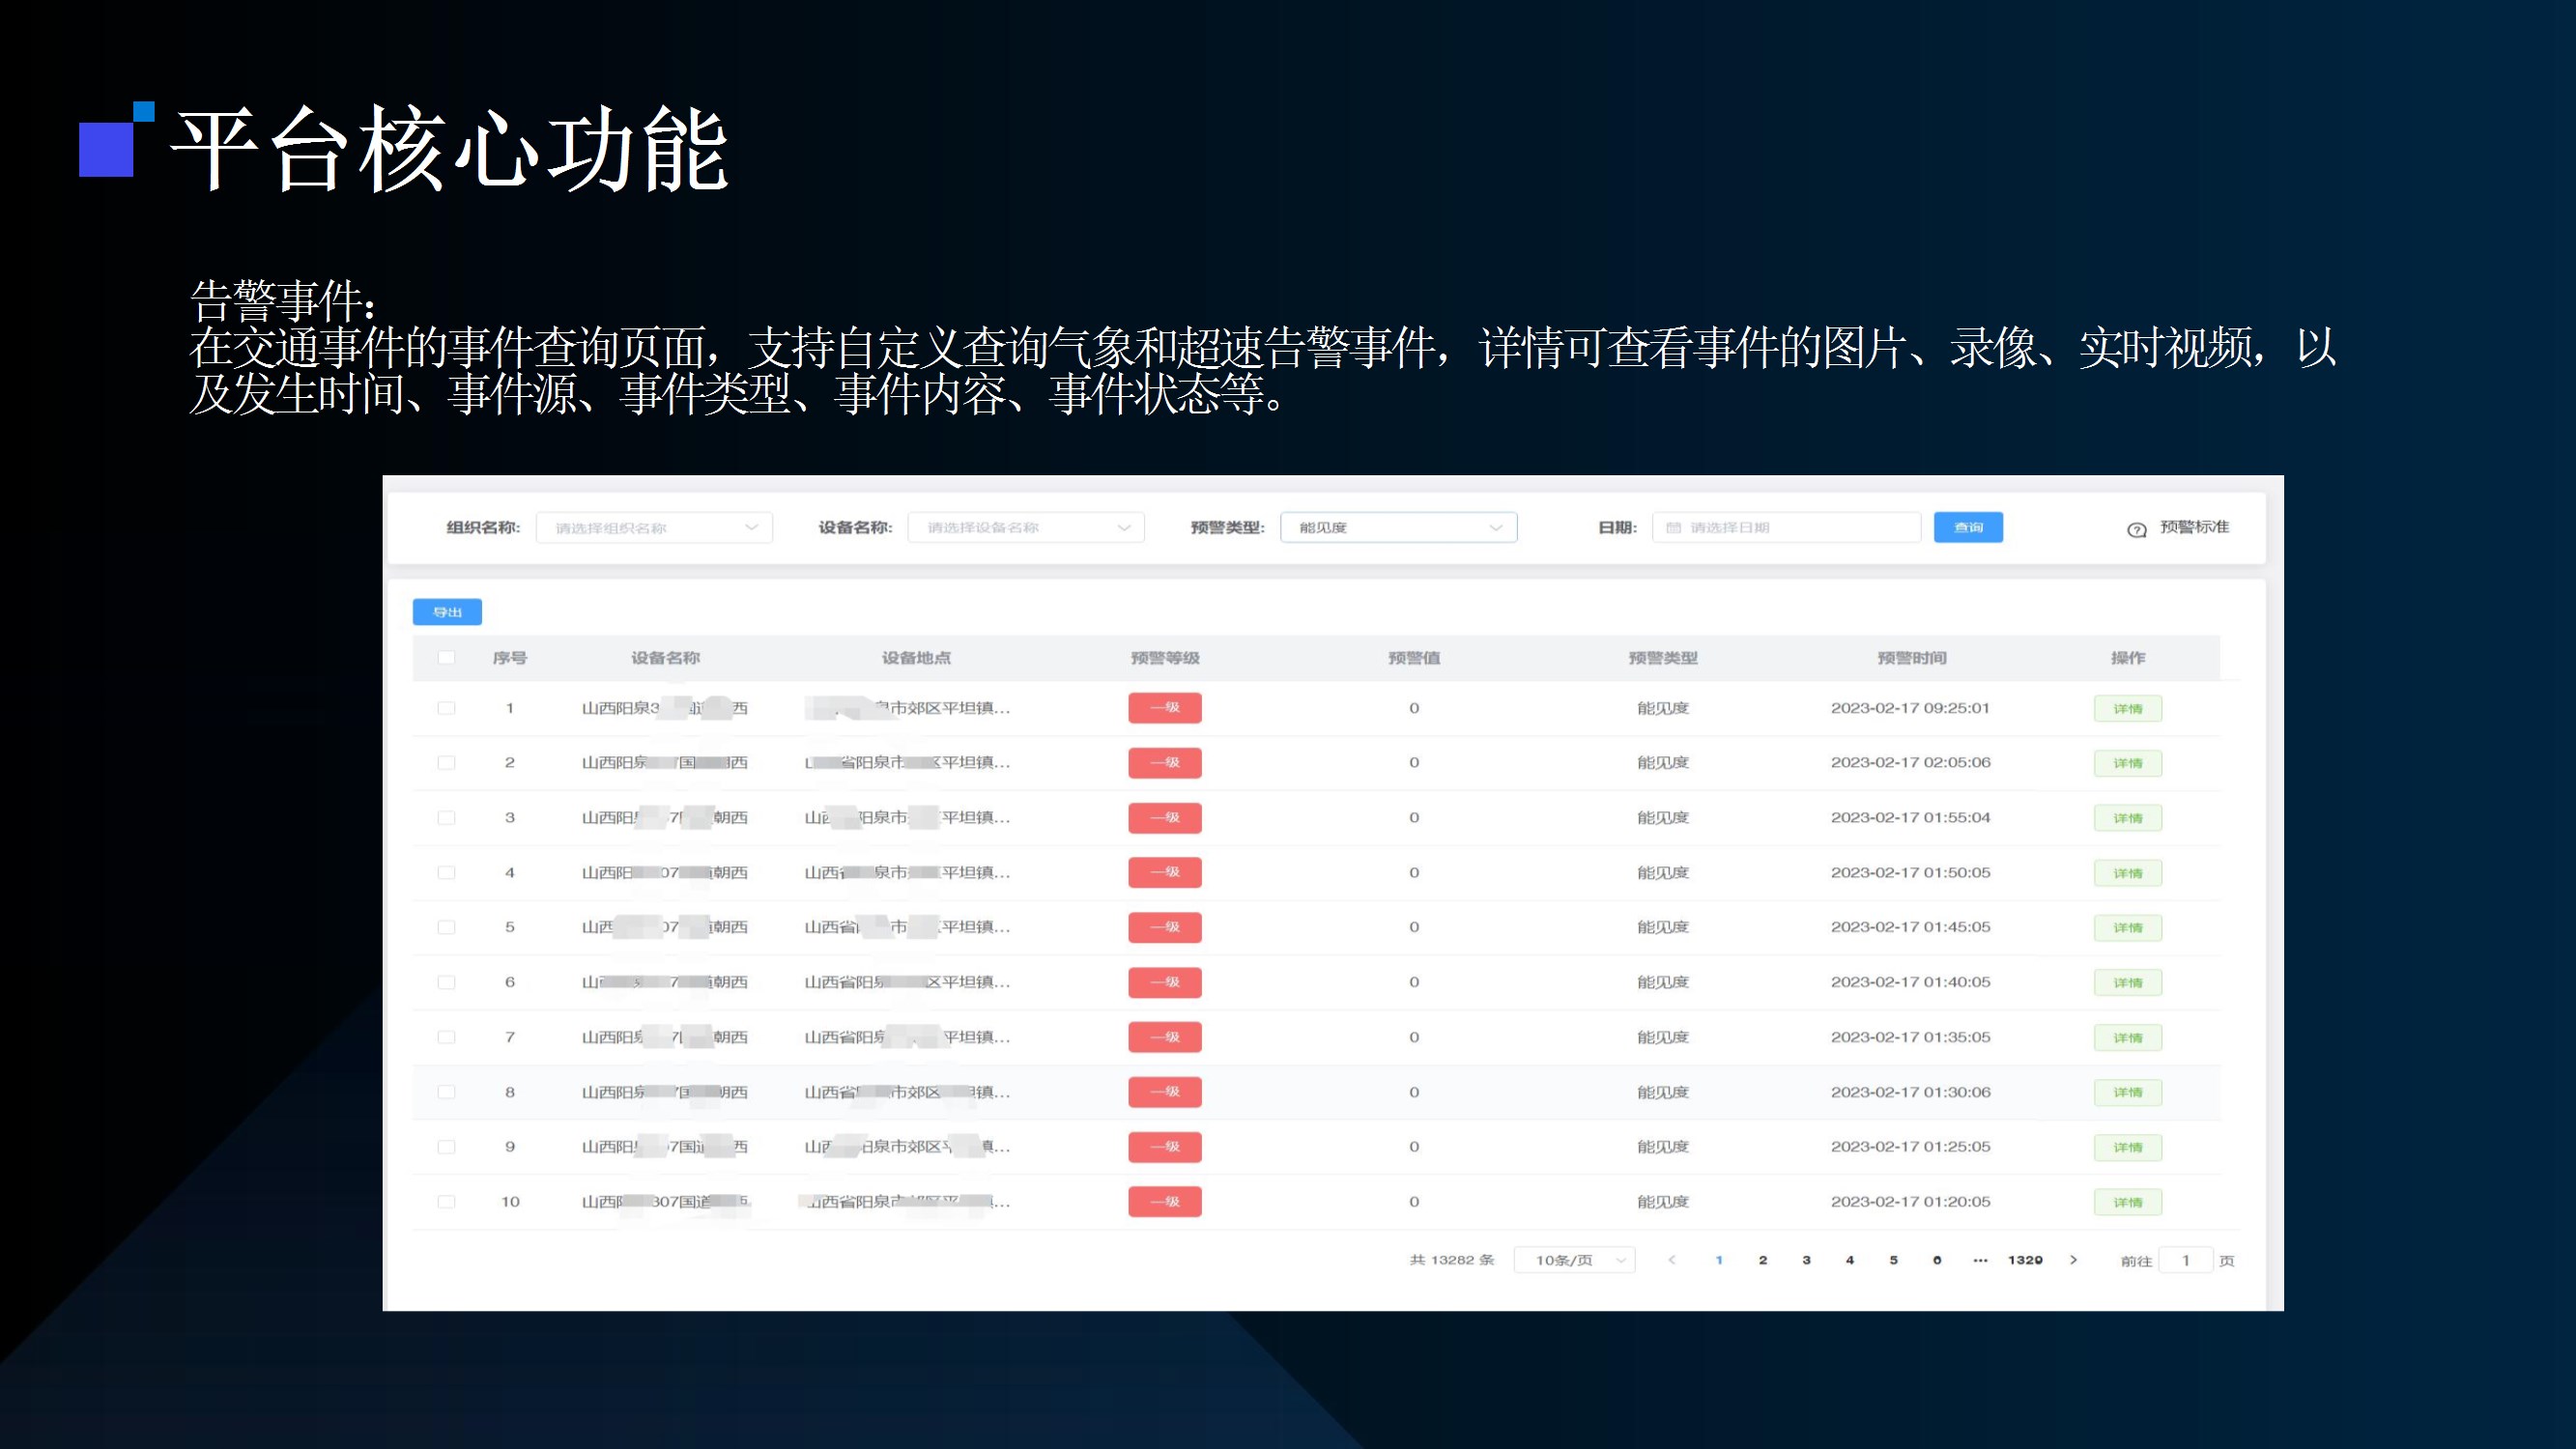Go to page 3 in pagination

[x=1806, y=1260]
